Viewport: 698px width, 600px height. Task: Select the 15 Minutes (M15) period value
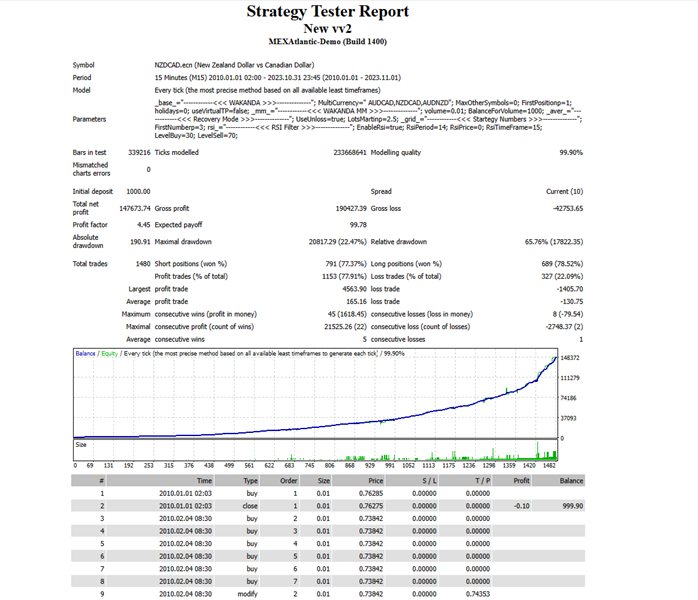click(x=278, y=77)
